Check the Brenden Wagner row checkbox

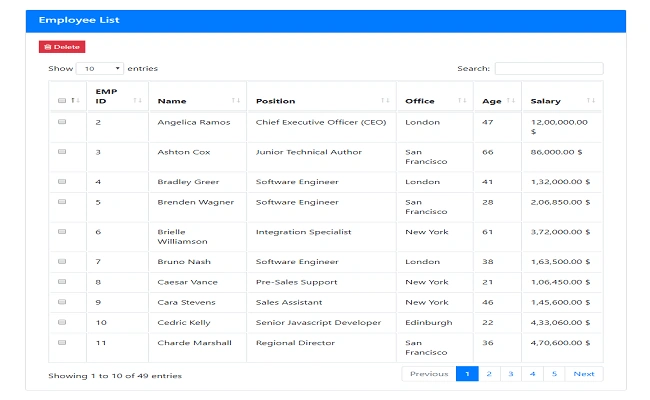(x=62, y=202)
